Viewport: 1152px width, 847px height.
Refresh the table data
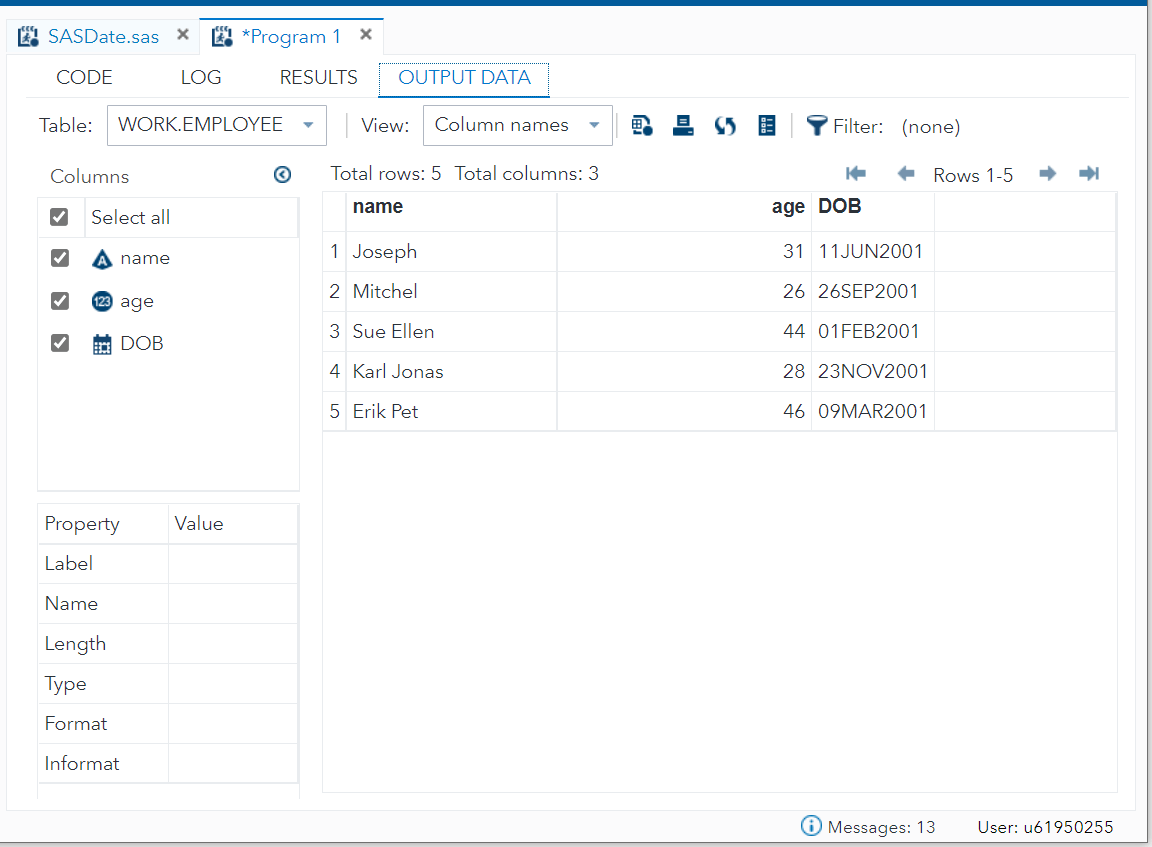725,125
